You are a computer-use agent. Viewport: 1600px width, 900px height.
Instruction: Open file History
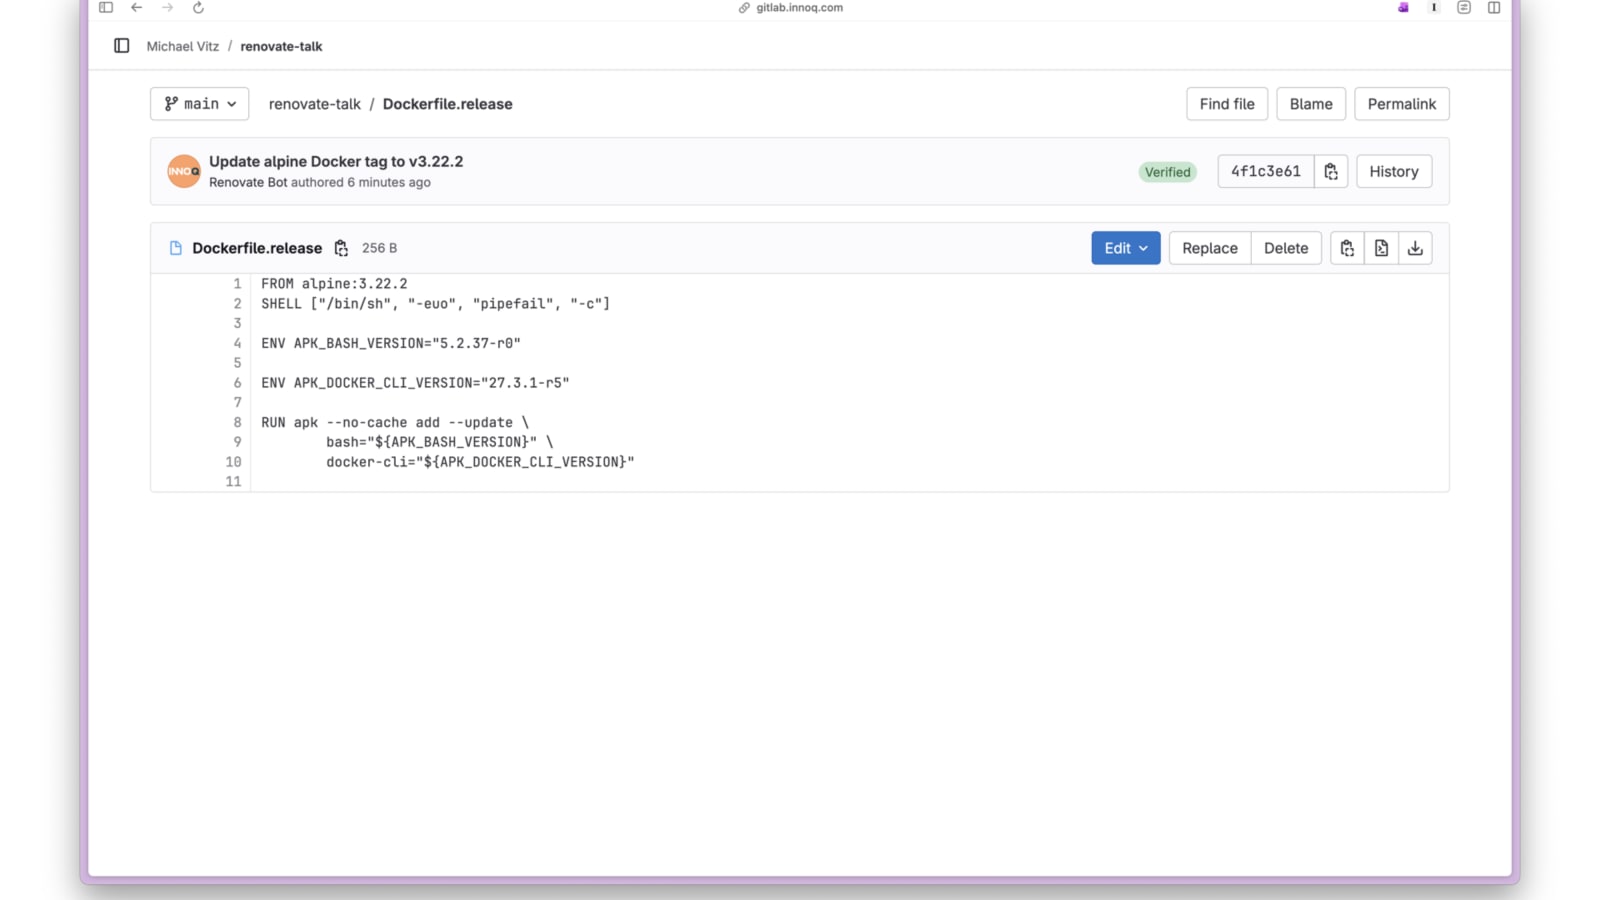click(x=1394, y=172)
